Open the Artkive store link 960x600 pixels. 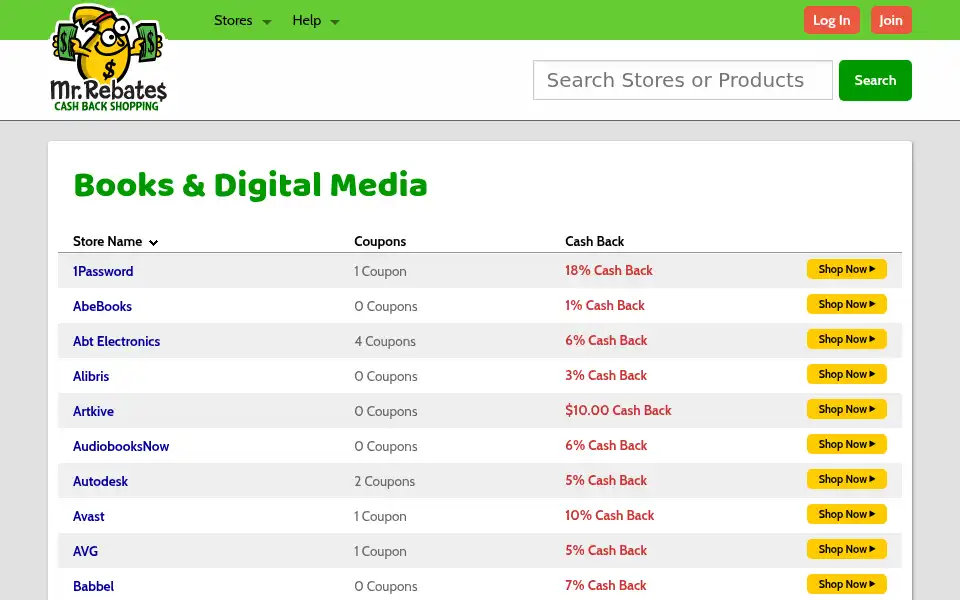coord(93,411)
